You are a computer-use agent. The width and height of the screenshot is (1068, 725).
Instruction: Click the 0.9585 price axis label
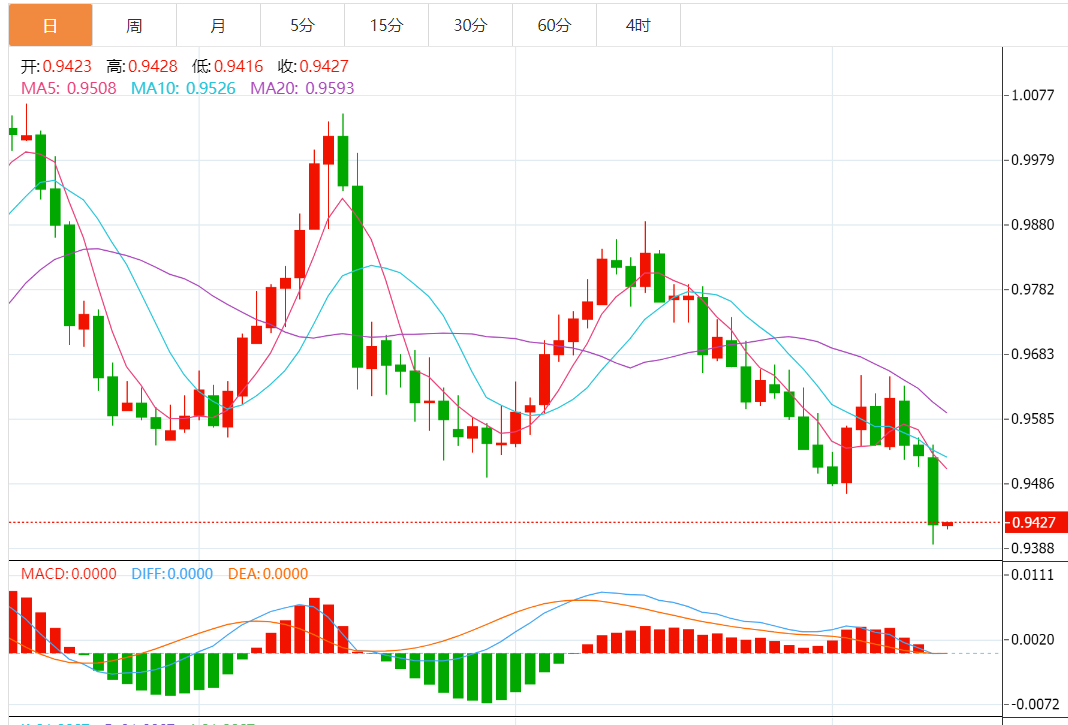[x=1034, y=418]
